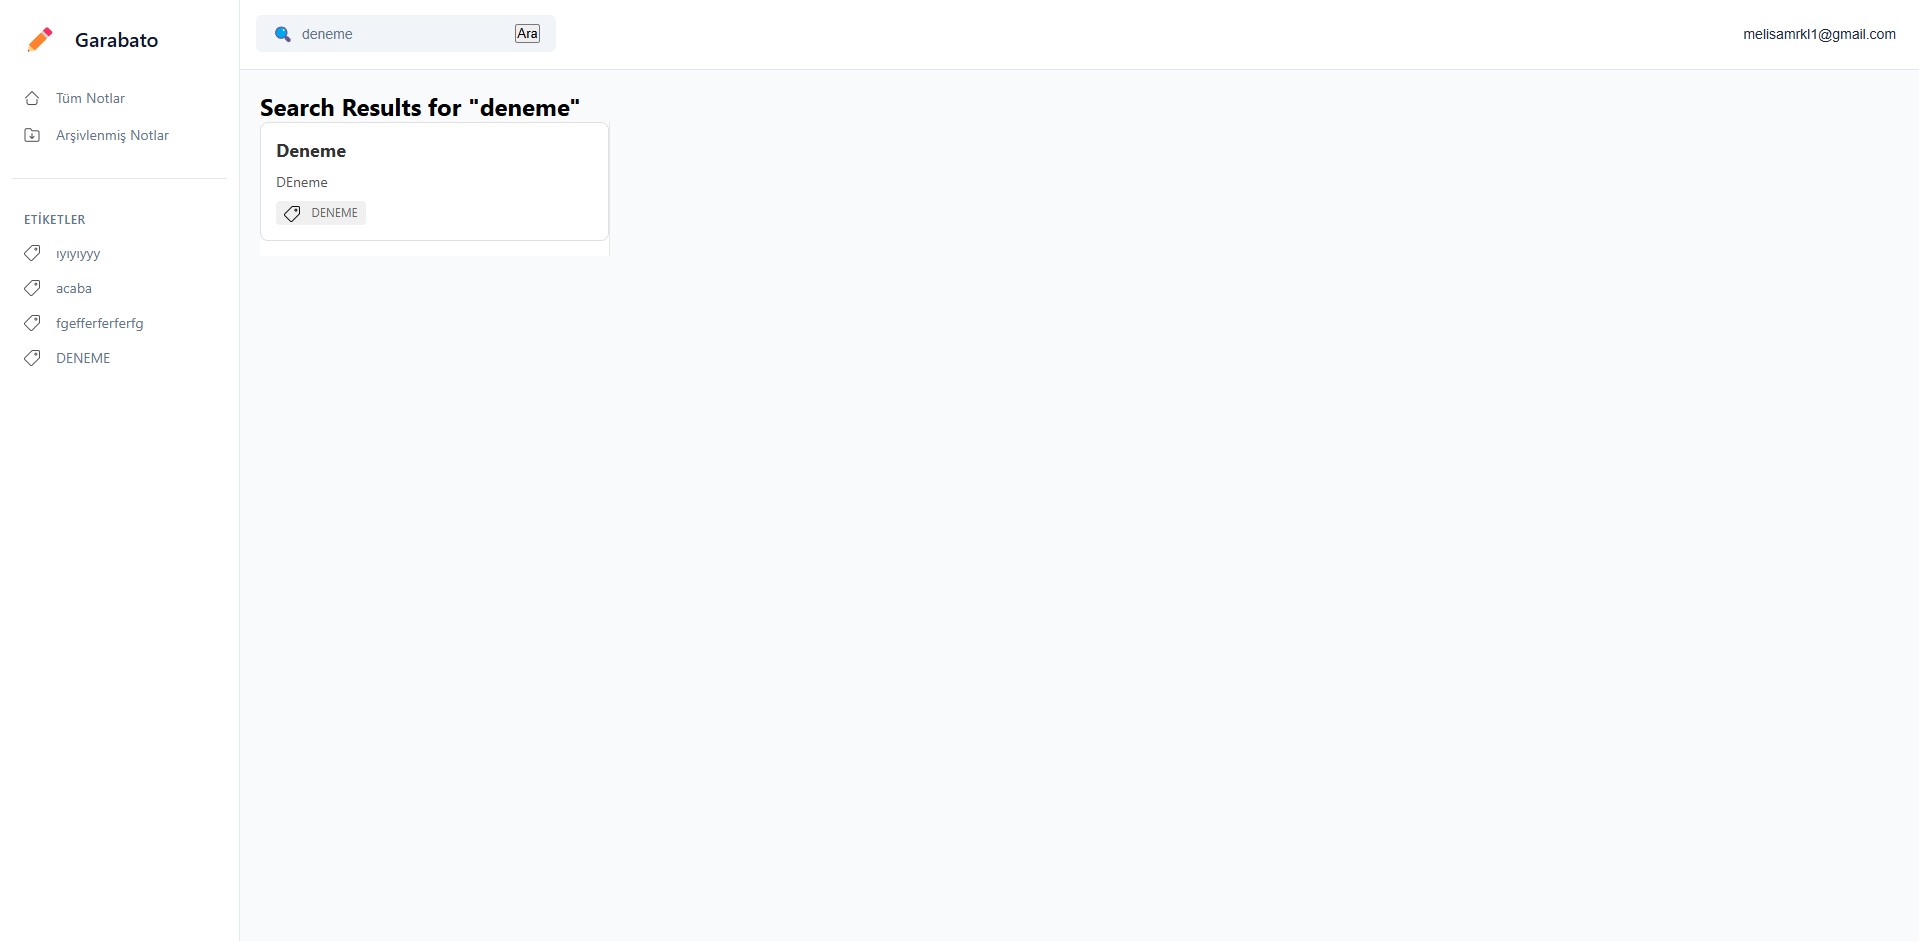Click the melisamrkl1@gmail.com account email

point(1819,34)
